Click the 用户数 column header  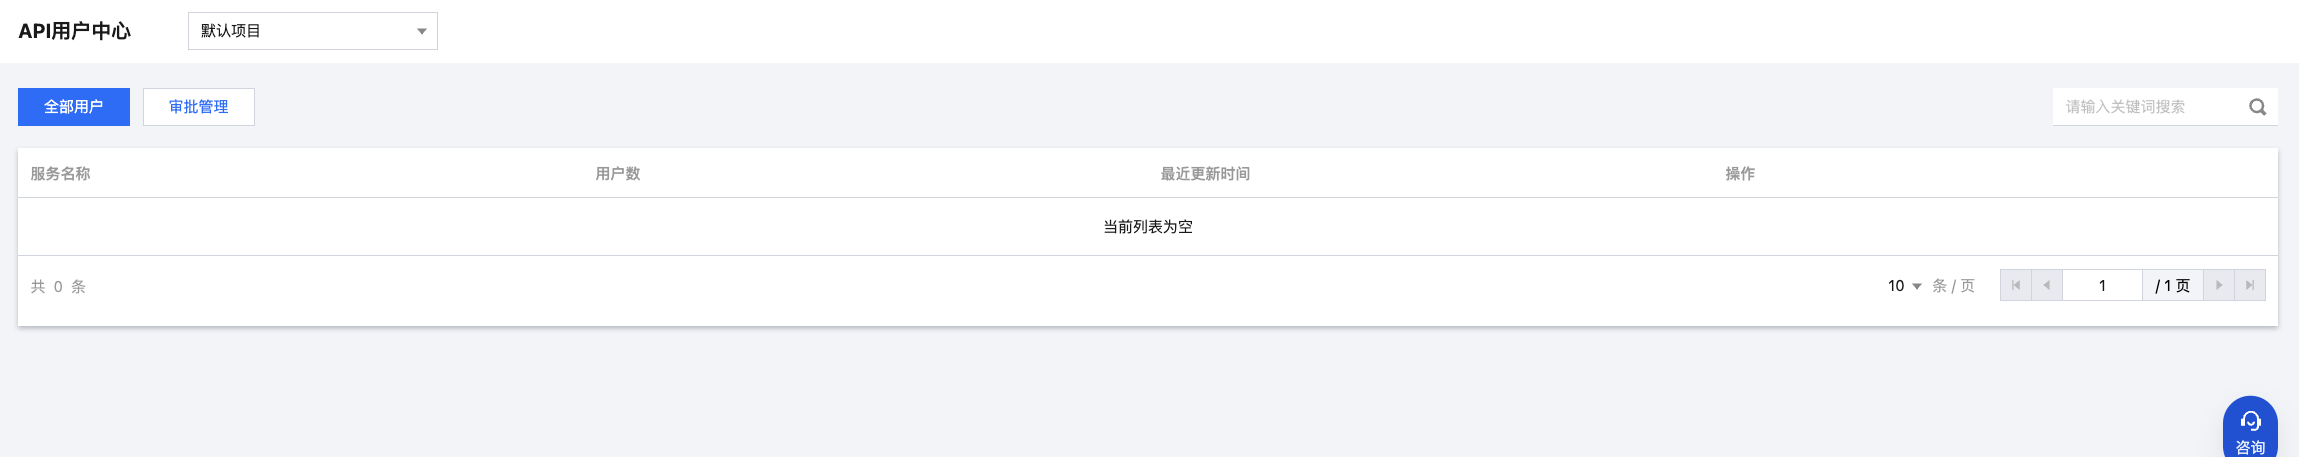(x=618, y=174)
